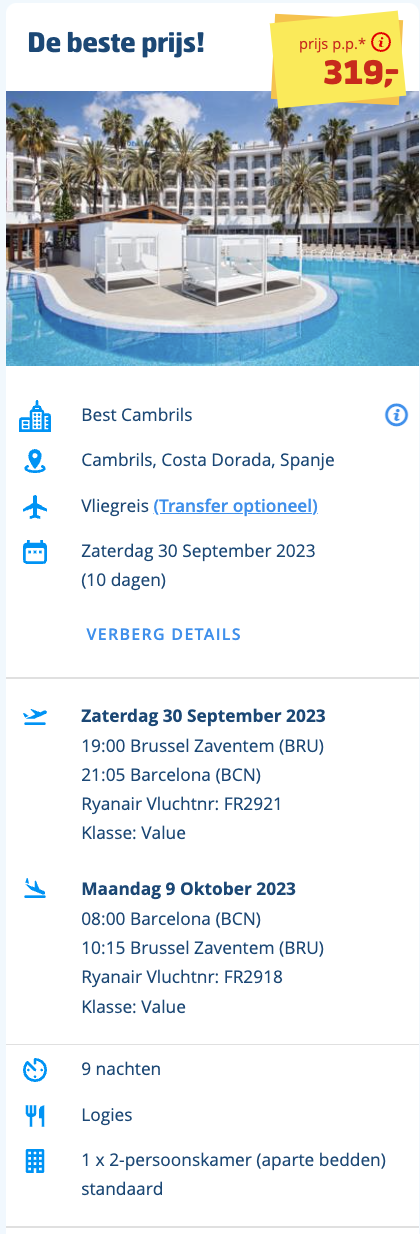Click the info icon beside Best Cambrils

tap(396, 415)
